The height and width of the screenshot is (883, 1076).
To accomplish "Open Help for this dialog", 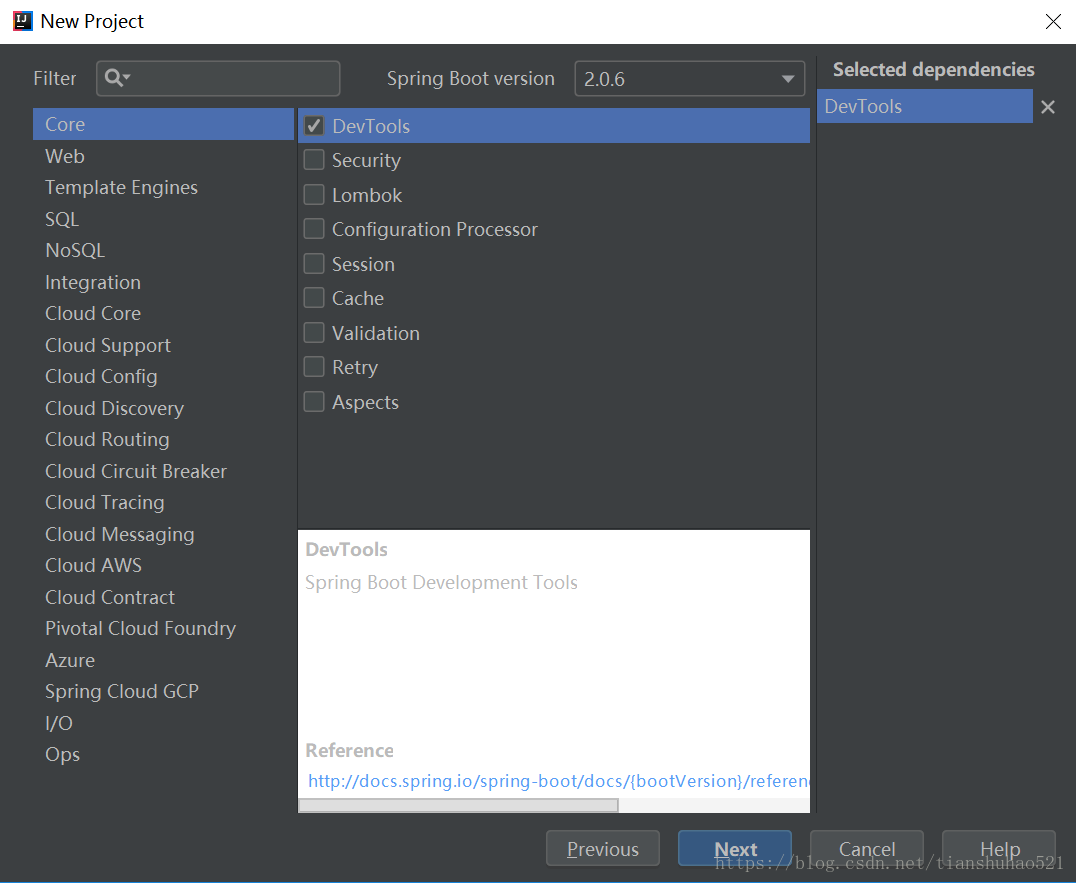I will [x=999, y=849].
